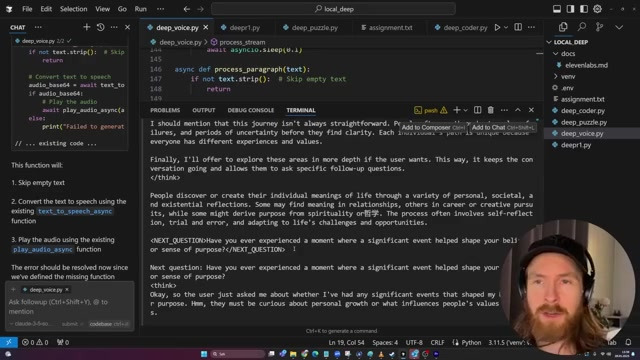Open deepr1.py in explorer
The width and height of the screenshot is (640, 360).
click(576, 145)
